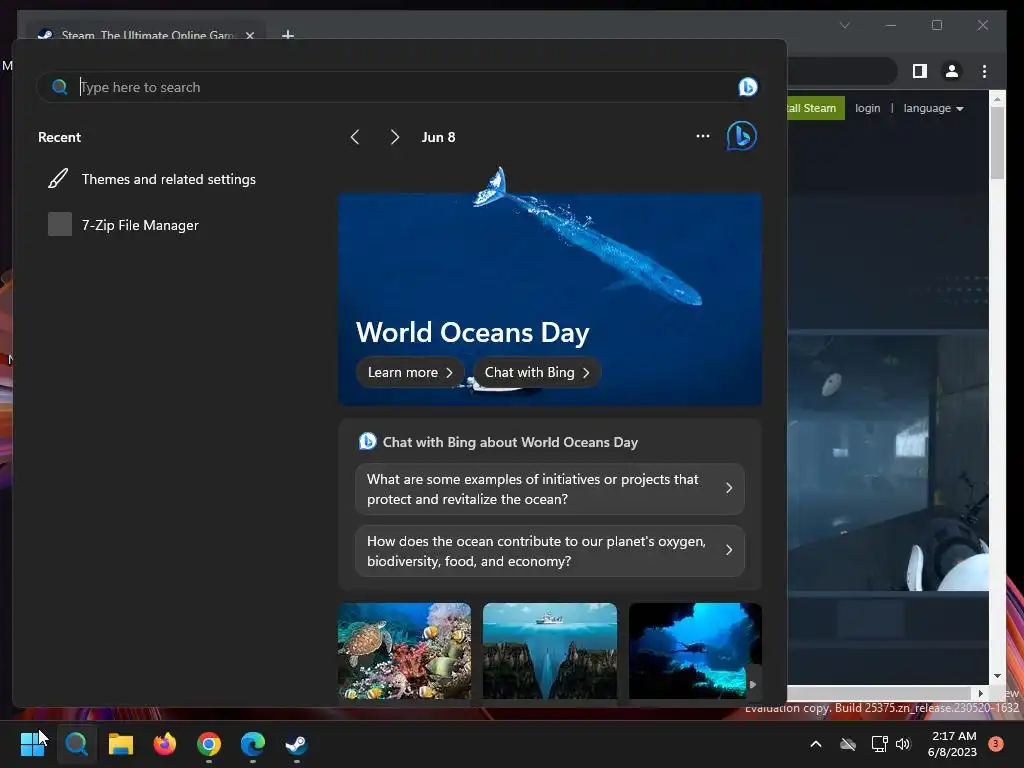The height and width of the screenshot is (768, 1024).
Task: Open notification center badge with 3
Action: click(996, 744)
